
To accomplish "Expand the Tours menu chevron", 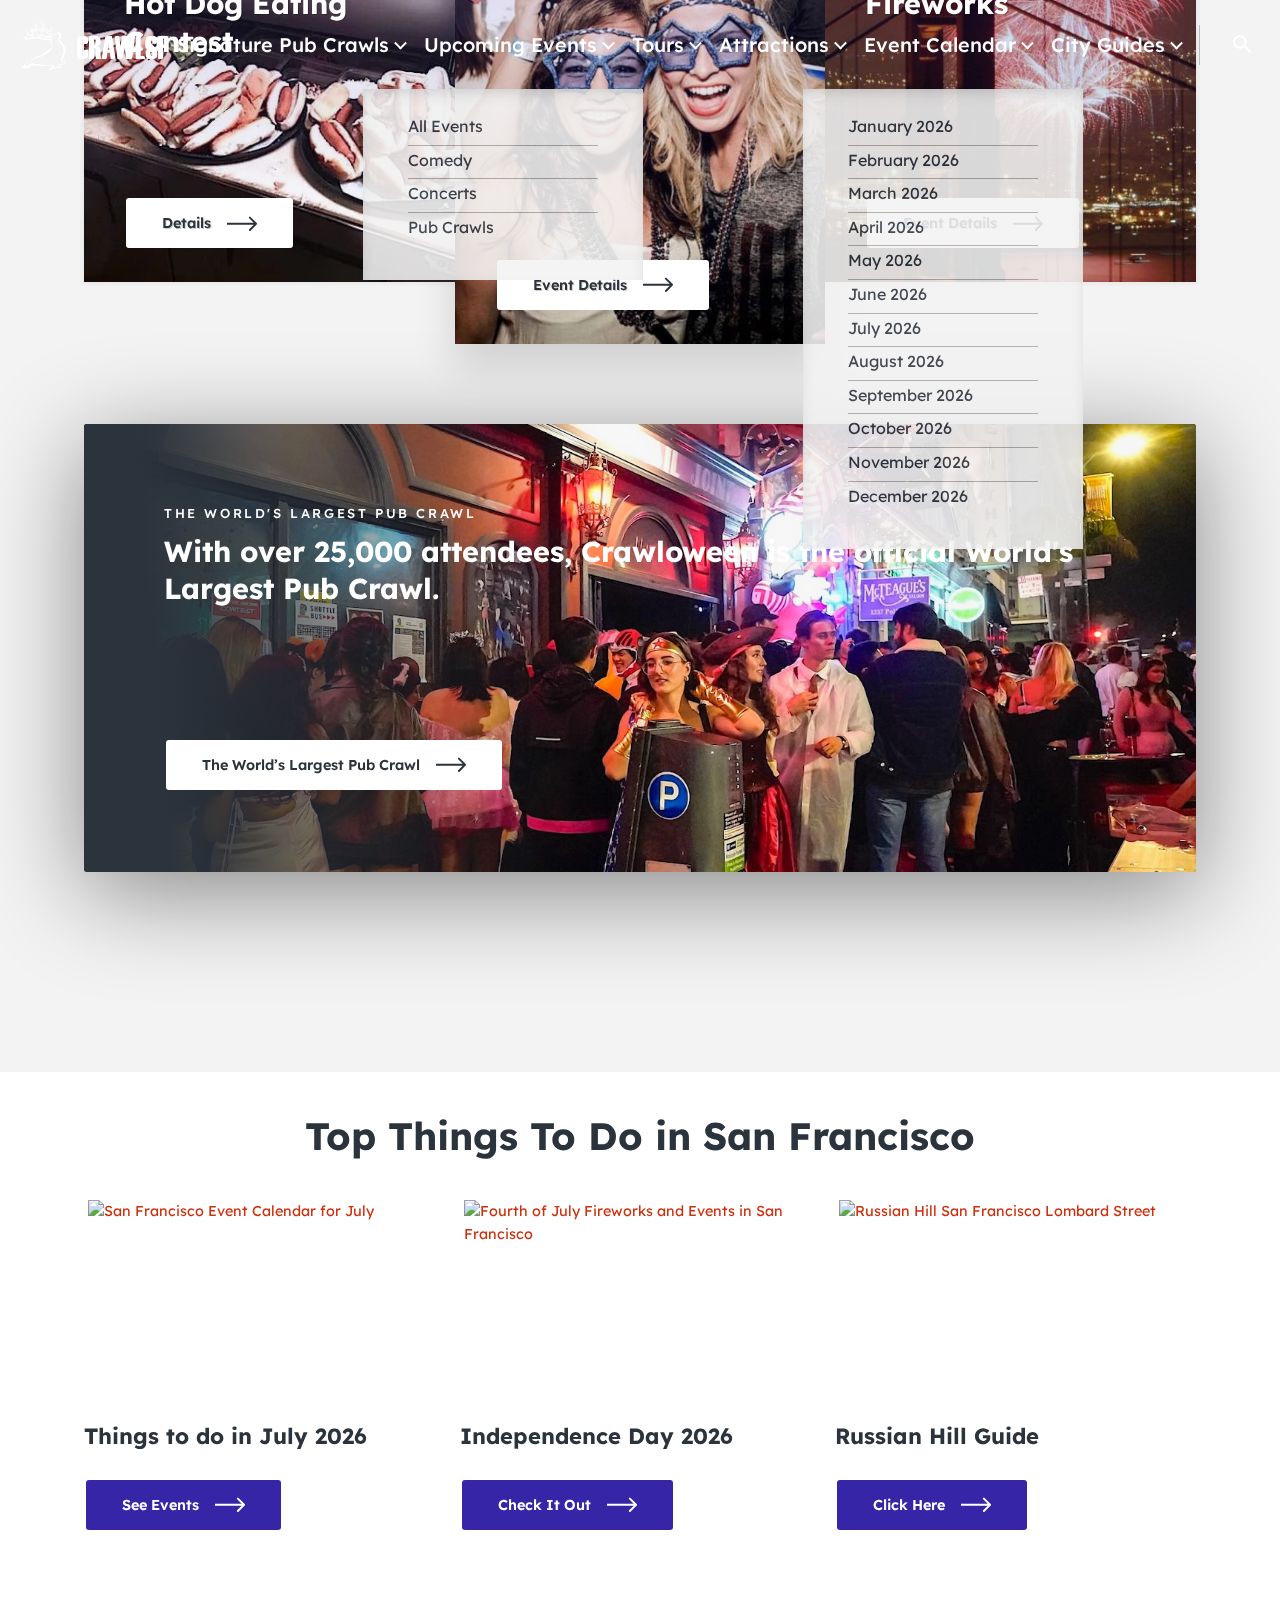I will [695, 46].
